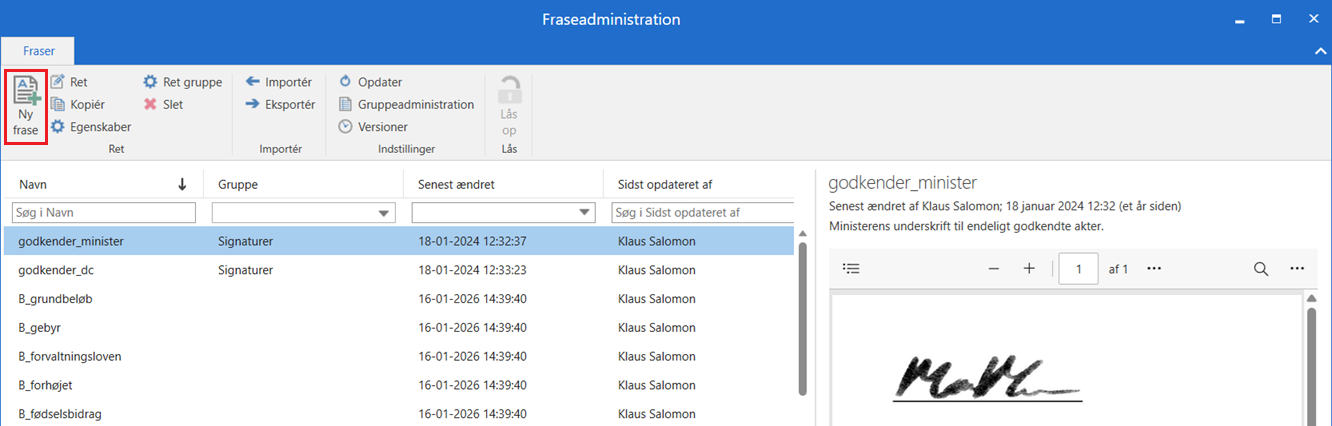The image size is (1332, 426).
Task: Delete phrase with the Slet button
Action: pyautogui.click(x=163, y=104)
